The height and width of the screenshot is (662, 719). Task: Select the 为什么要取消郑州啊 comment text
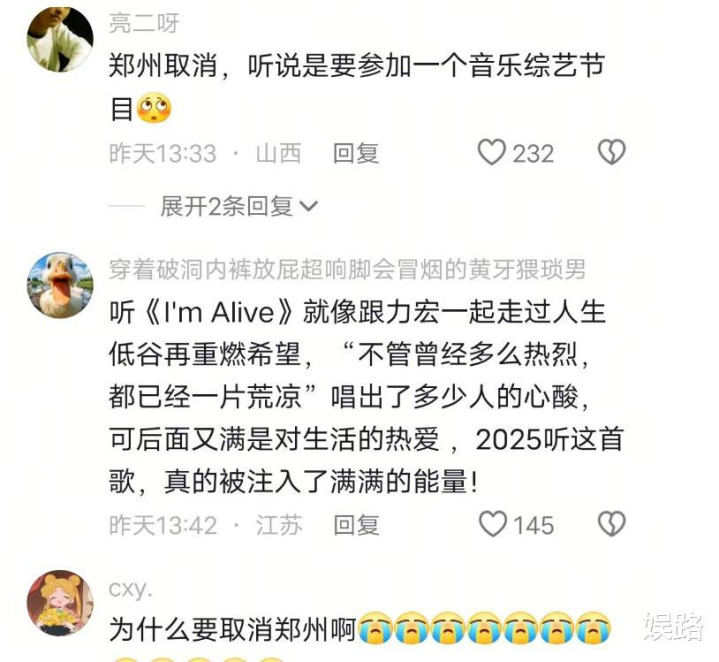233,629
